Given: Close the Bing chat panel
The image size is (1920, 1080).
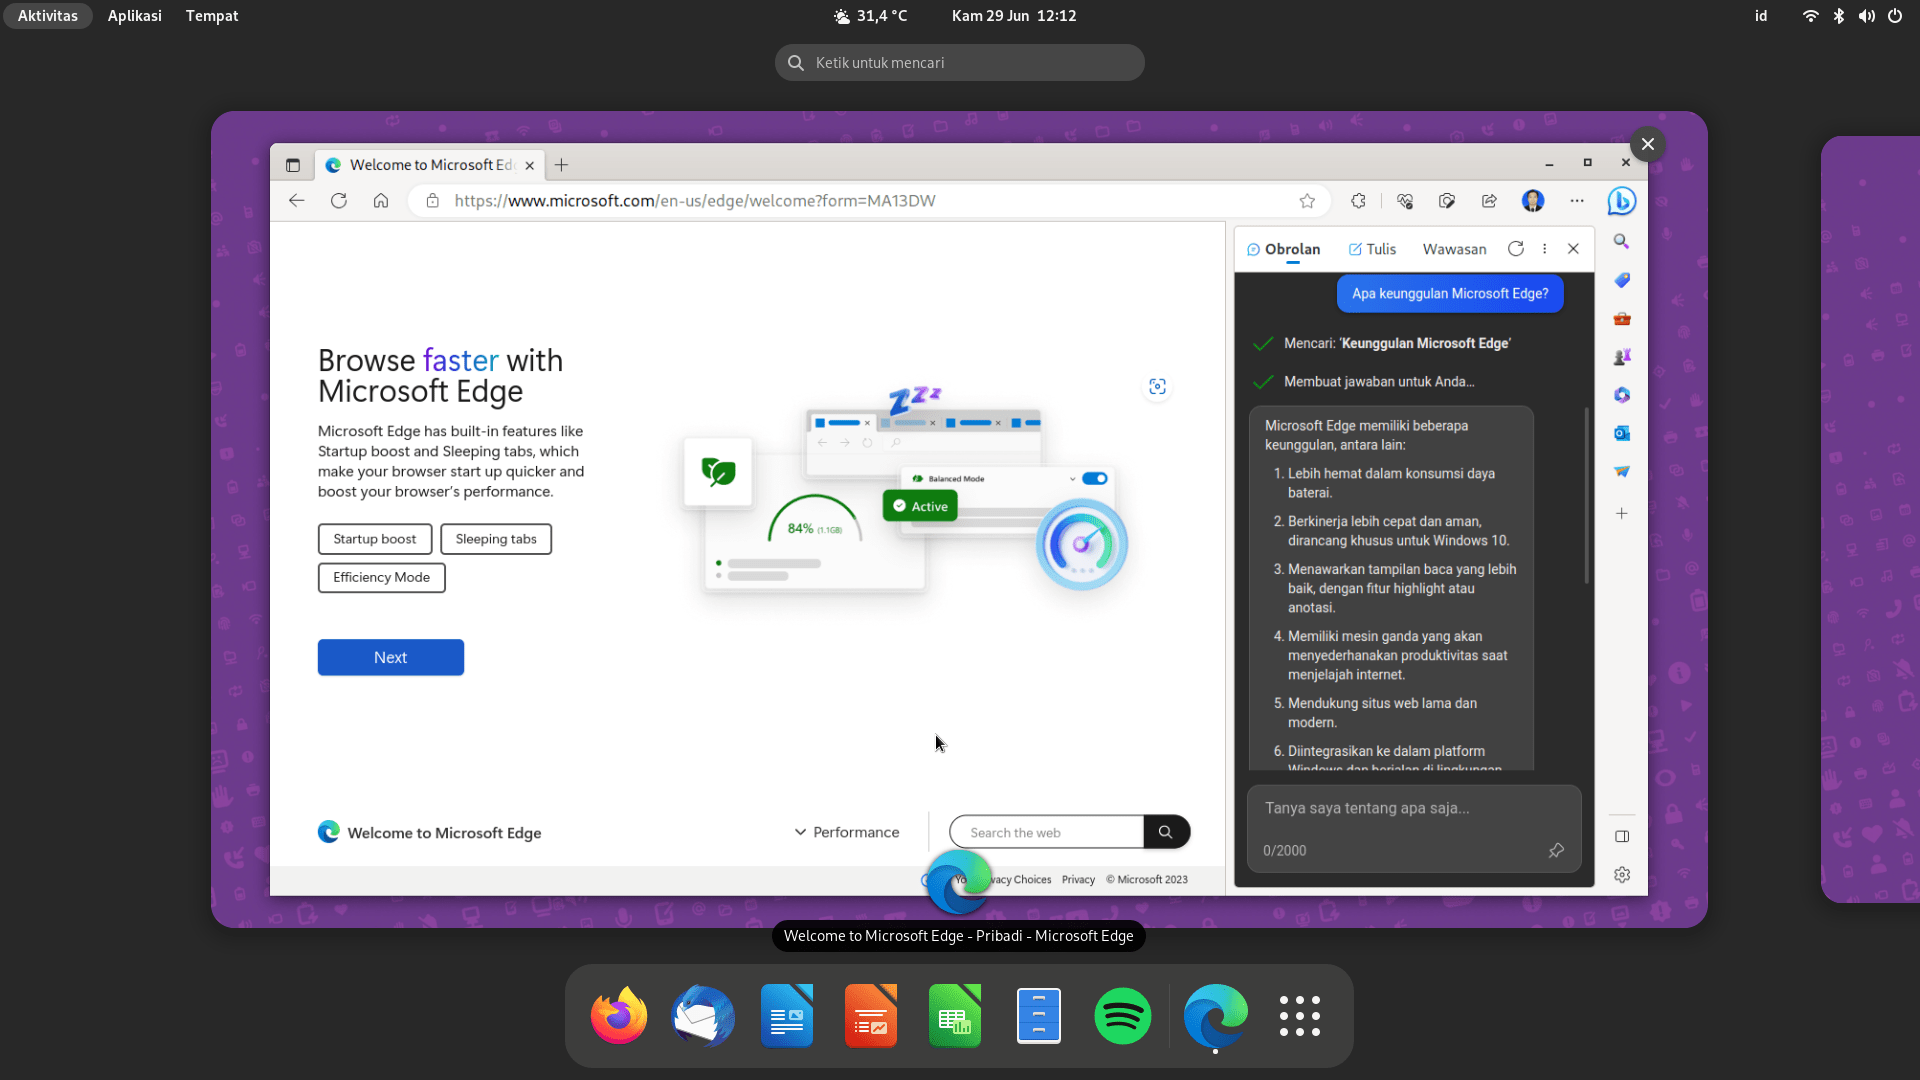Looking at the screenshot, I should point(1573,249).
